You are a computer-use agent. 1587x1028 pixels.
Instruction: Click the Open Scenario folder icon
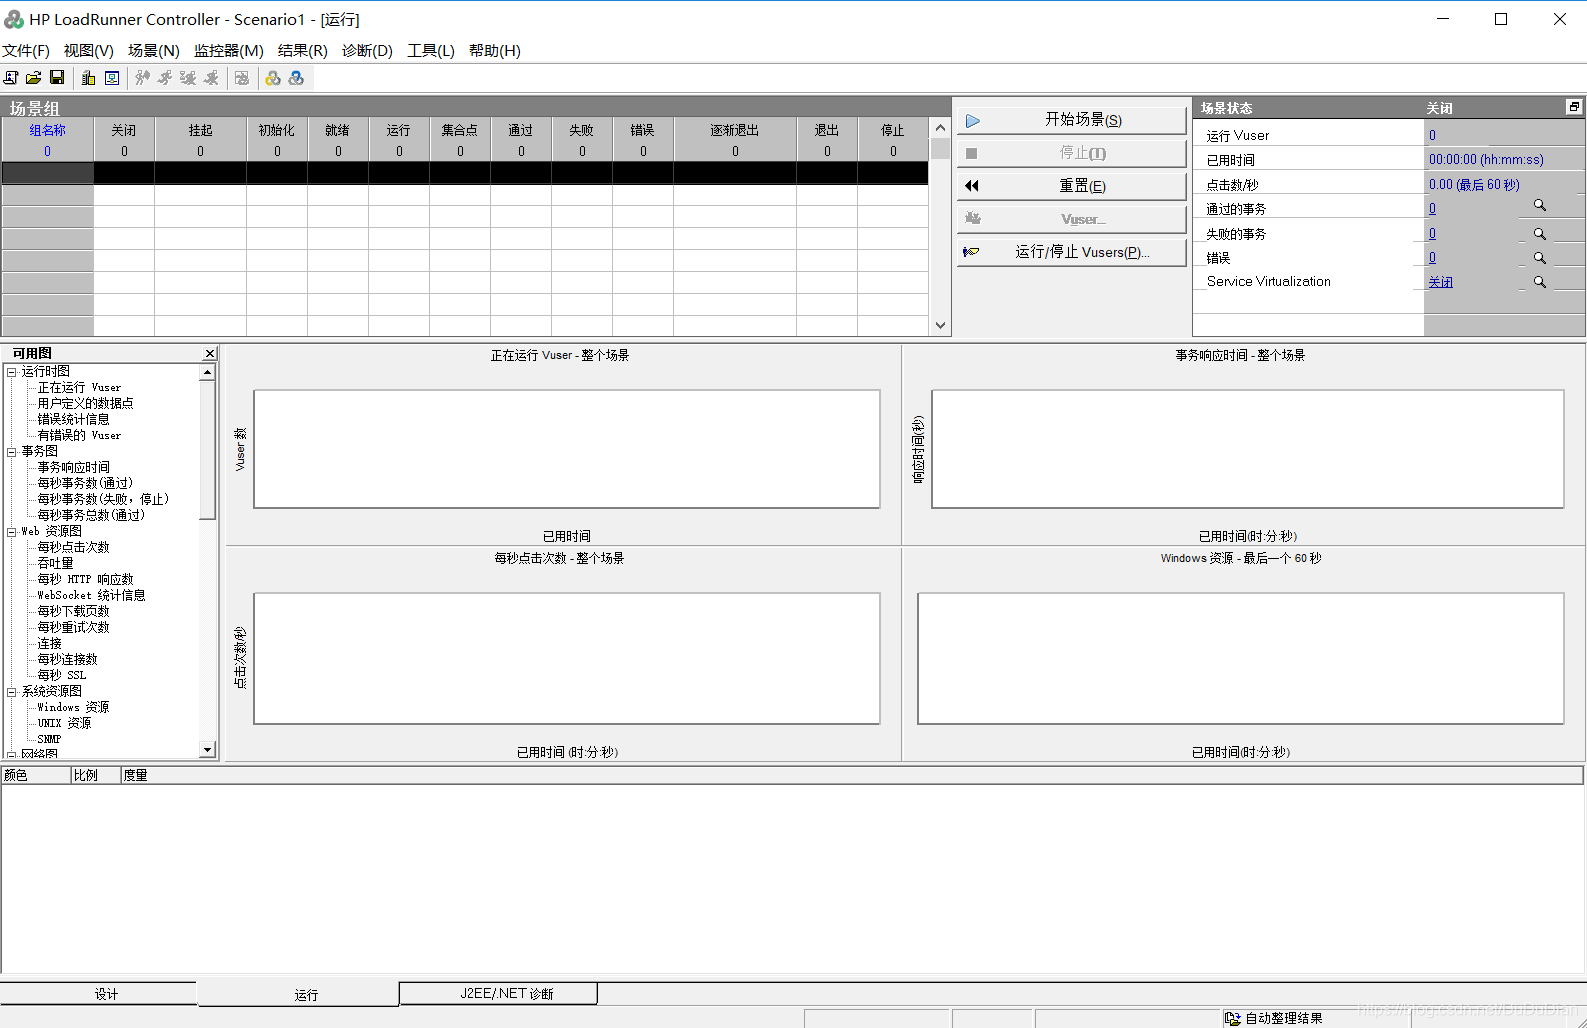click(34, 78)
